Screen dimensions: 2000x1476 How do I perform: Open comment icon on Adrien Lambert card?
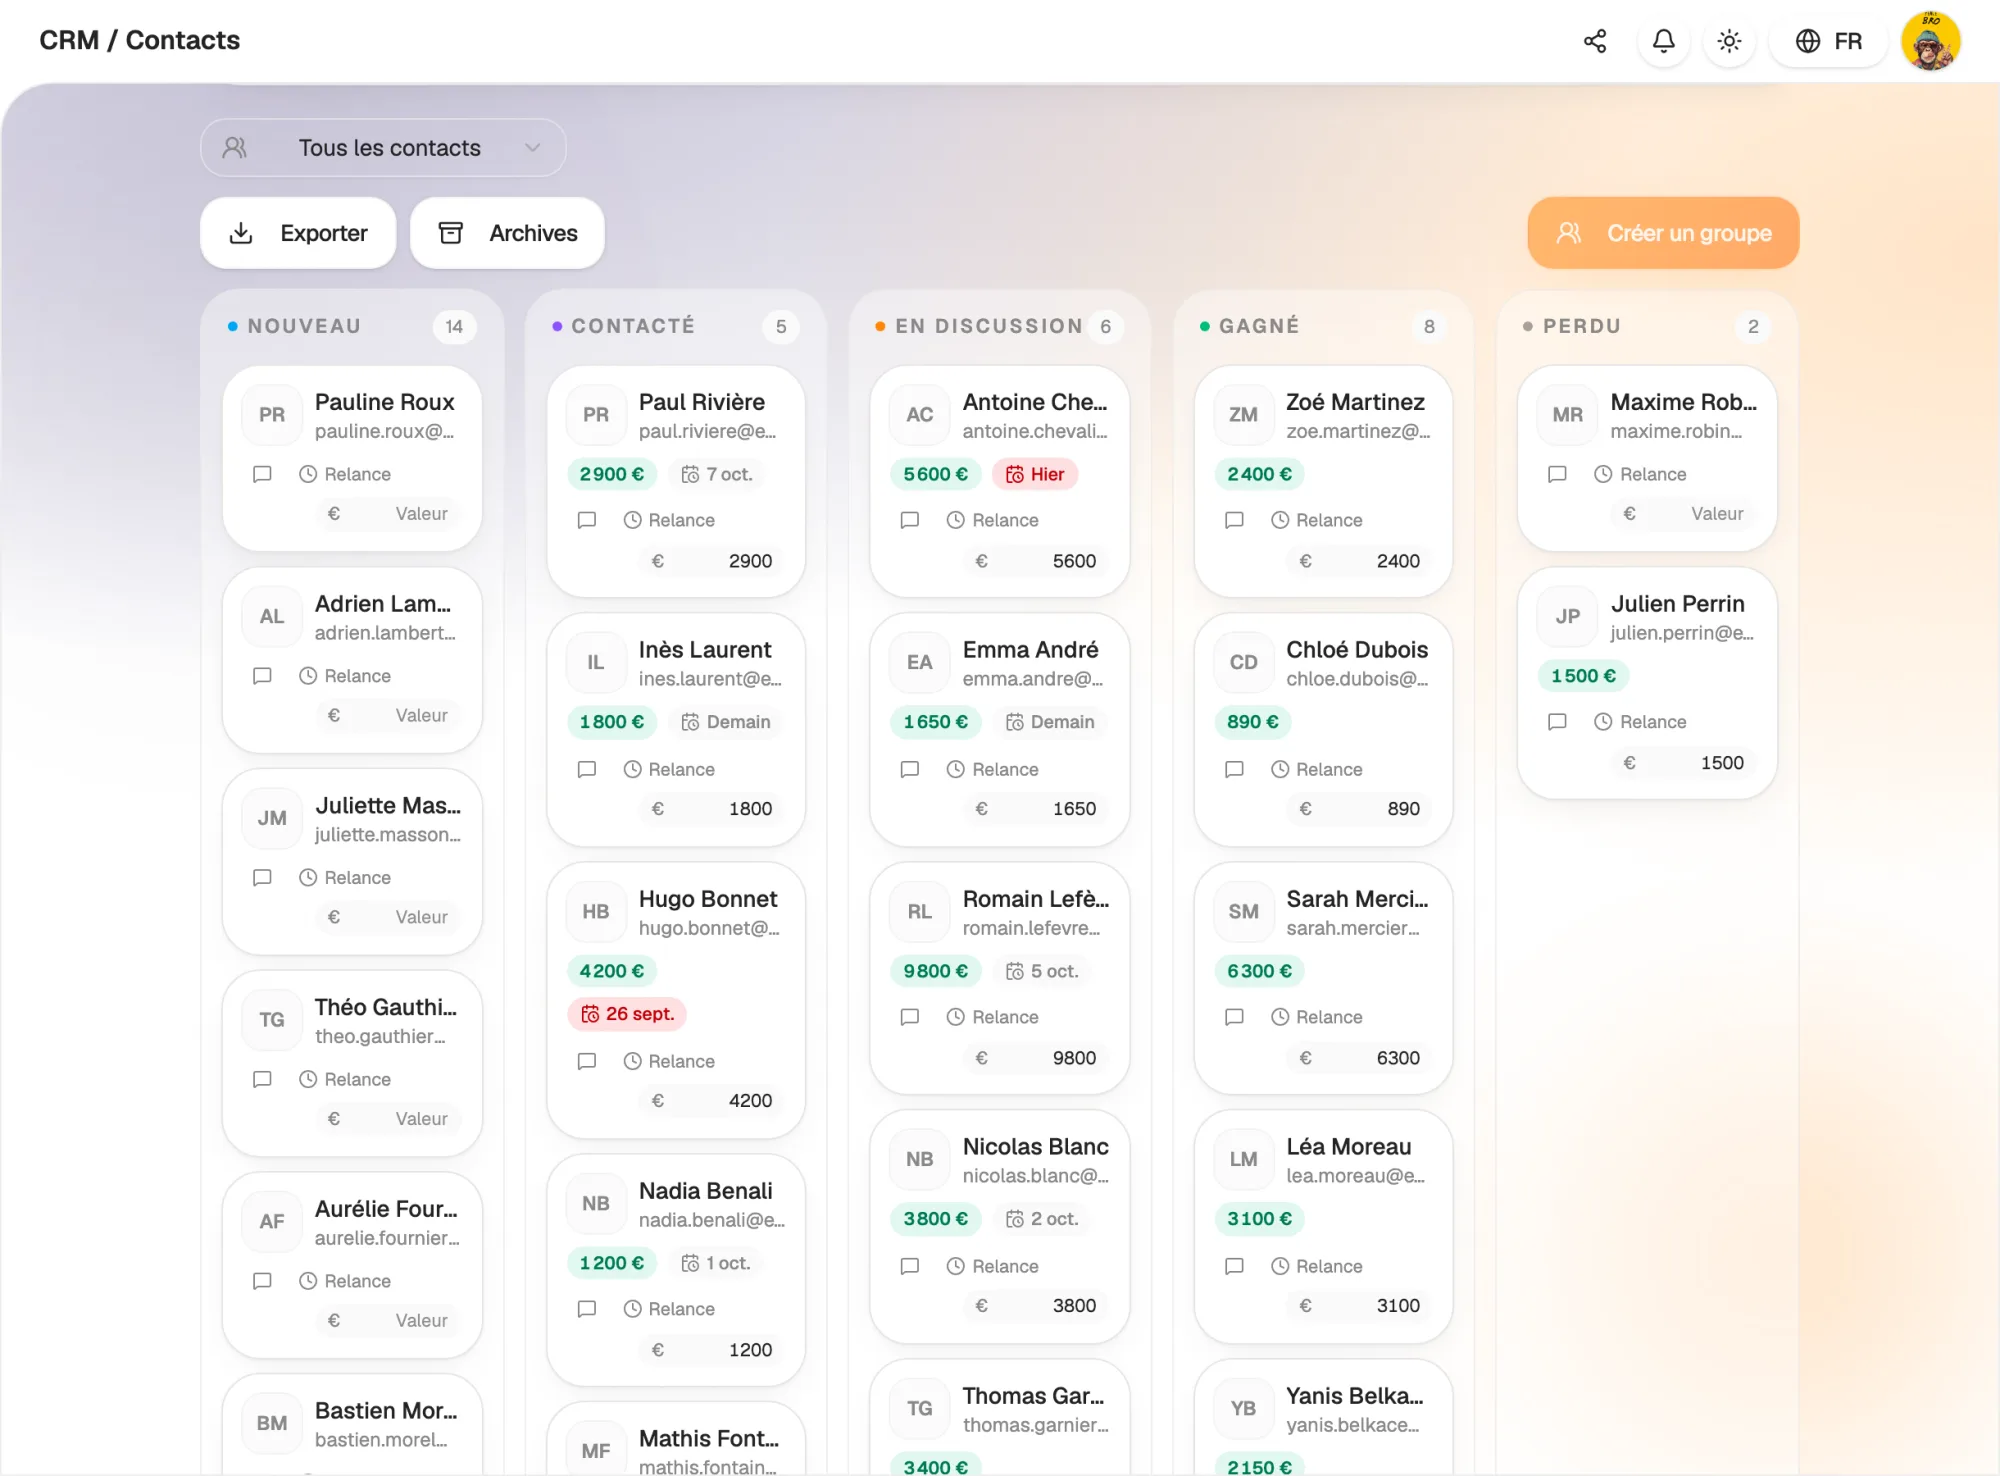pos(262,676)
